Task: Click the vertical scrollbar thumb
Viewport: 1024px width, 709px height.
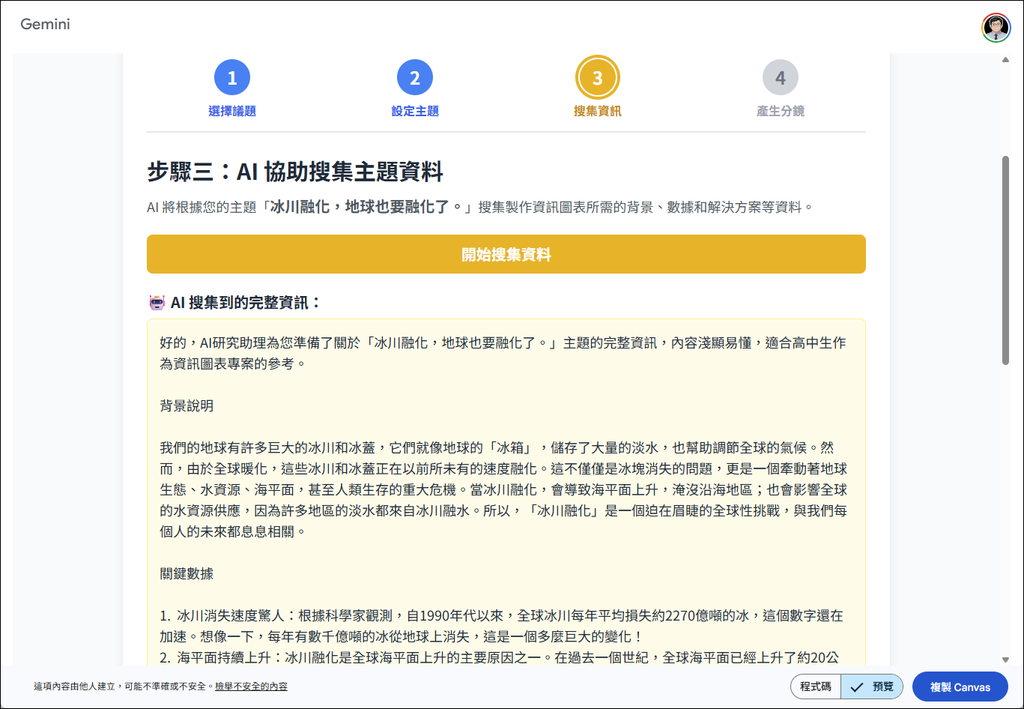Action: pyautogui.click(x=1006, y=260)
